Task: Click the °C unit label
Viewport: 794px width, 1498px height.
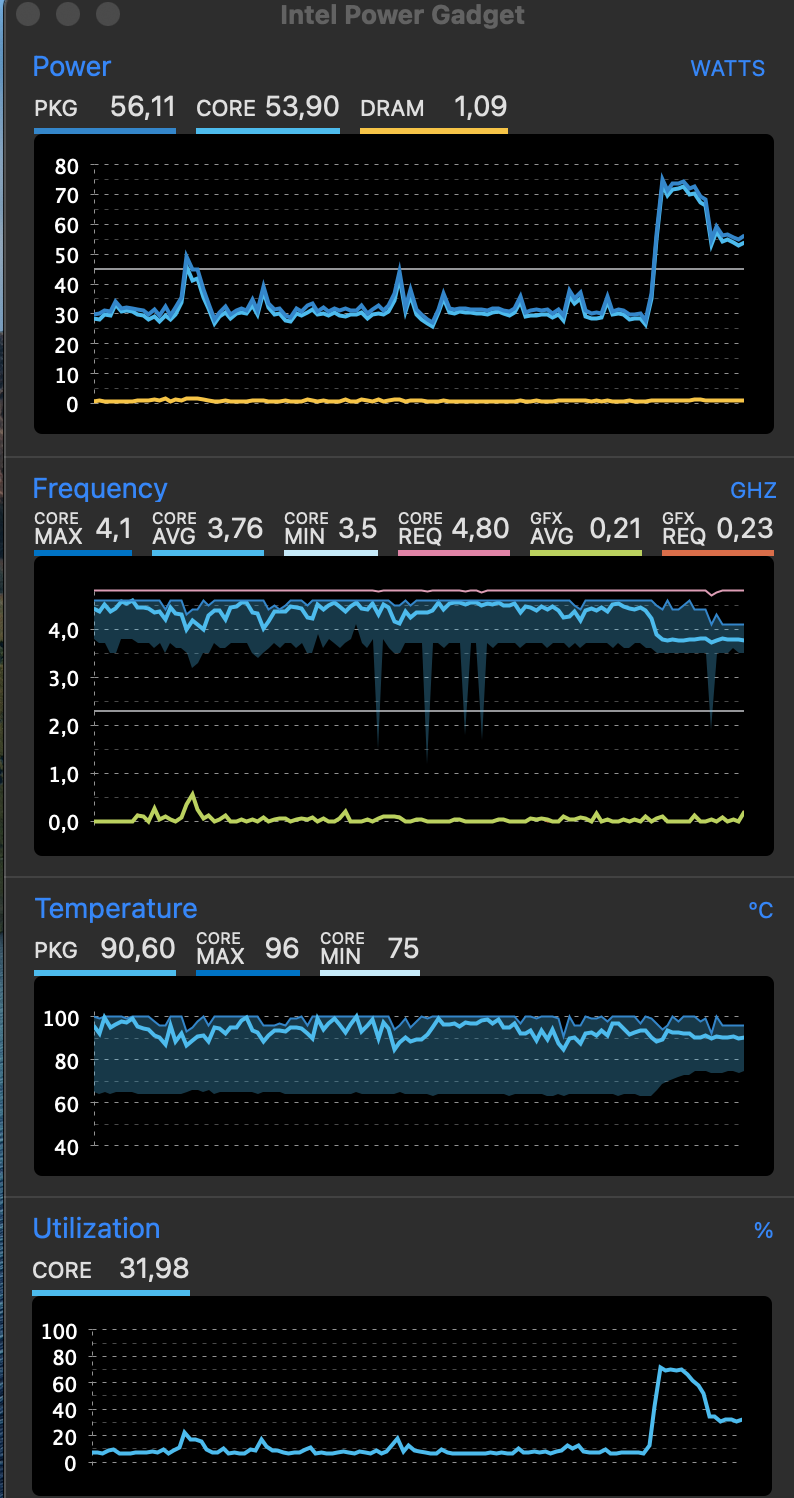Action: [761, 910]
